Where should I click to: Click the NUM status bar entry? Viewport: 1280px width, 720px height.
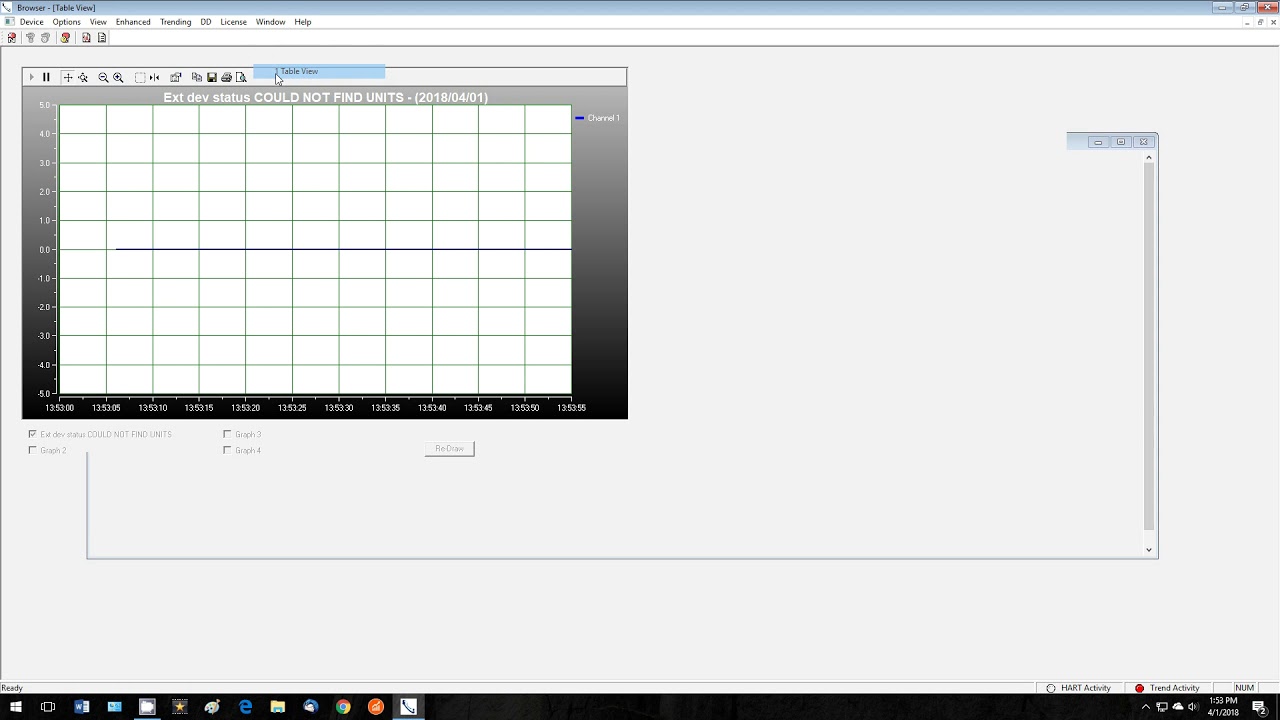[1244, 688]
